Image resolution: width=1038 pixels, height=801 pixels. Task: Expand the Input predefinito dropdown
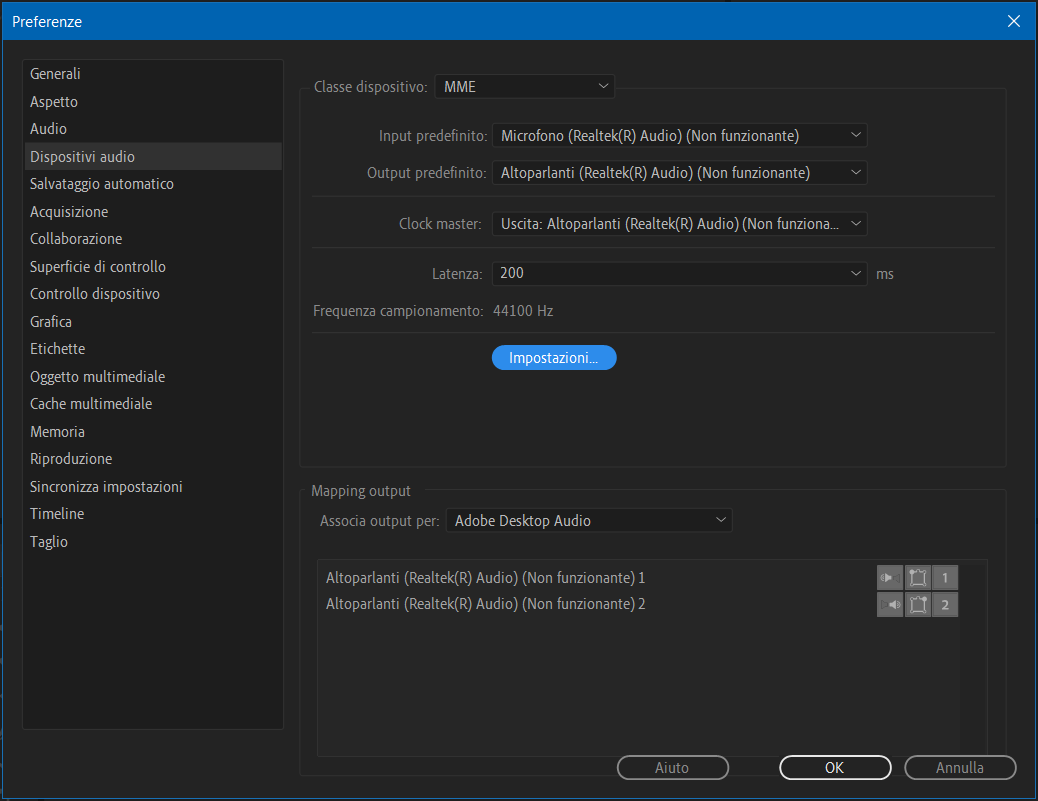pos(679,136)
